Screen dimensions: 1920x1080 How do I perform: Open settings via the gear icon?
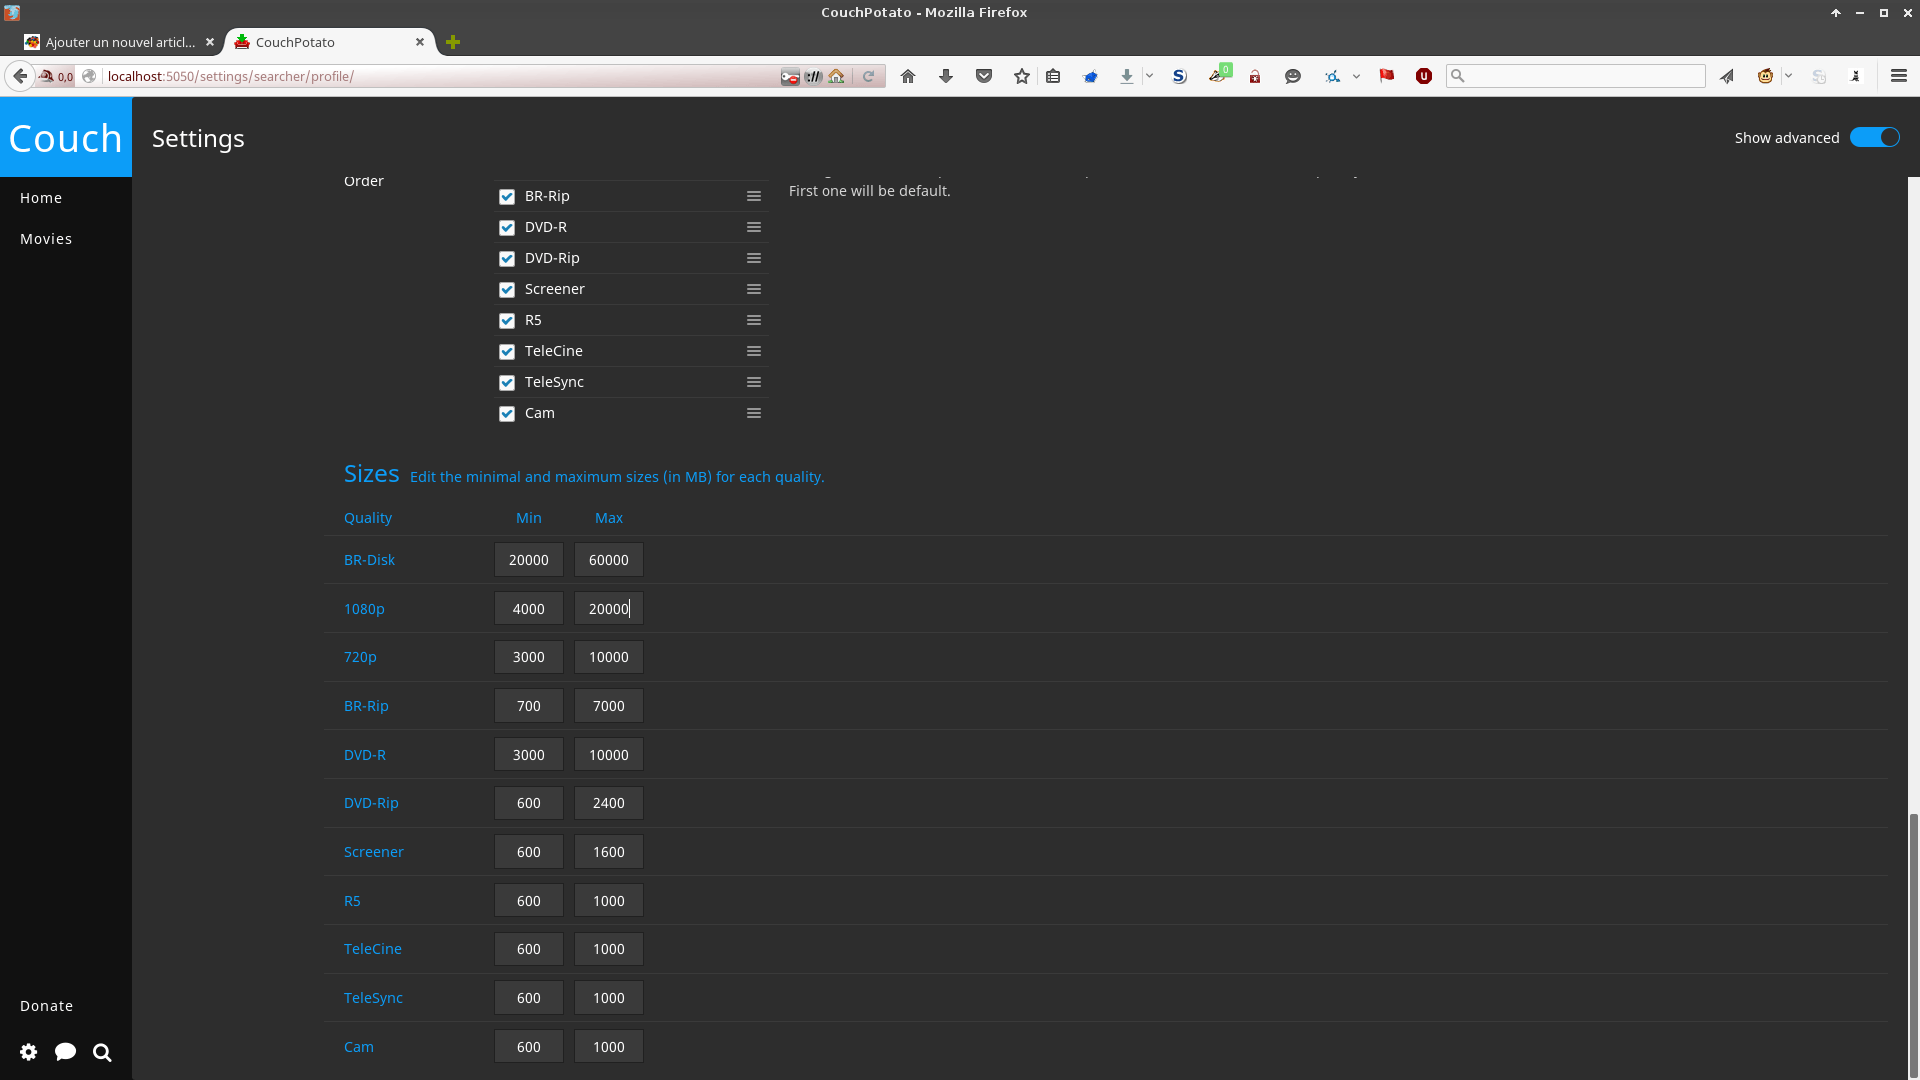tap(29, 1052)
